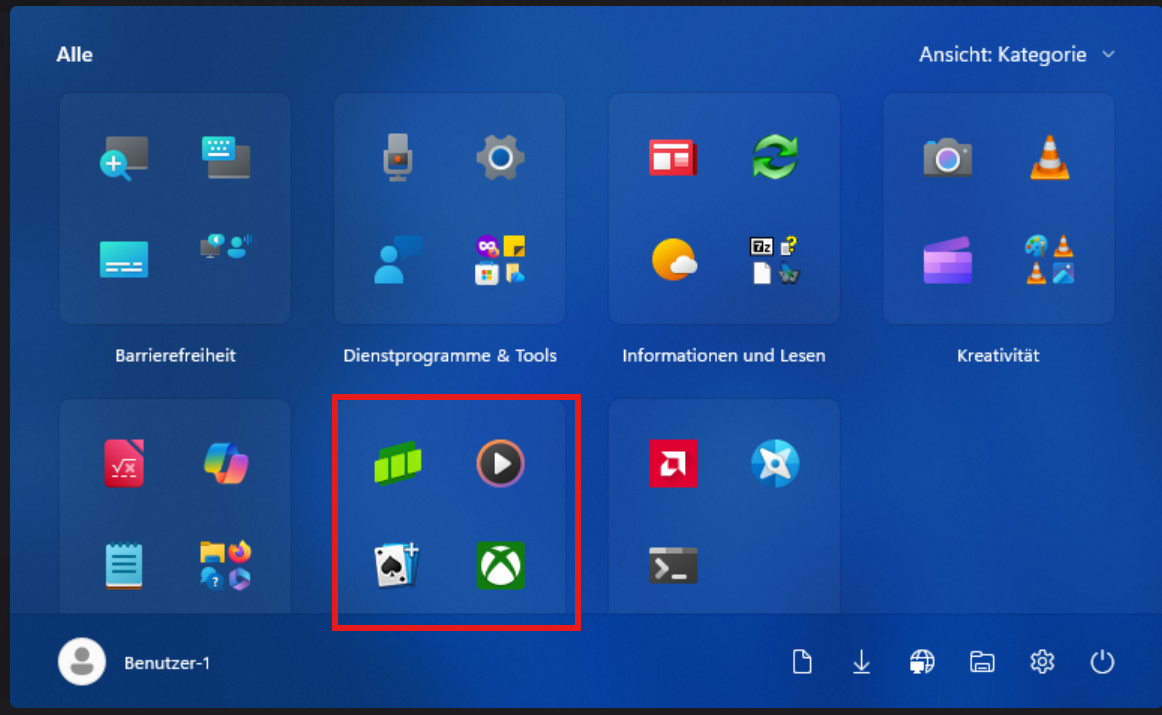
Task: Click the Power button icon
Action: click(1102, 662)
